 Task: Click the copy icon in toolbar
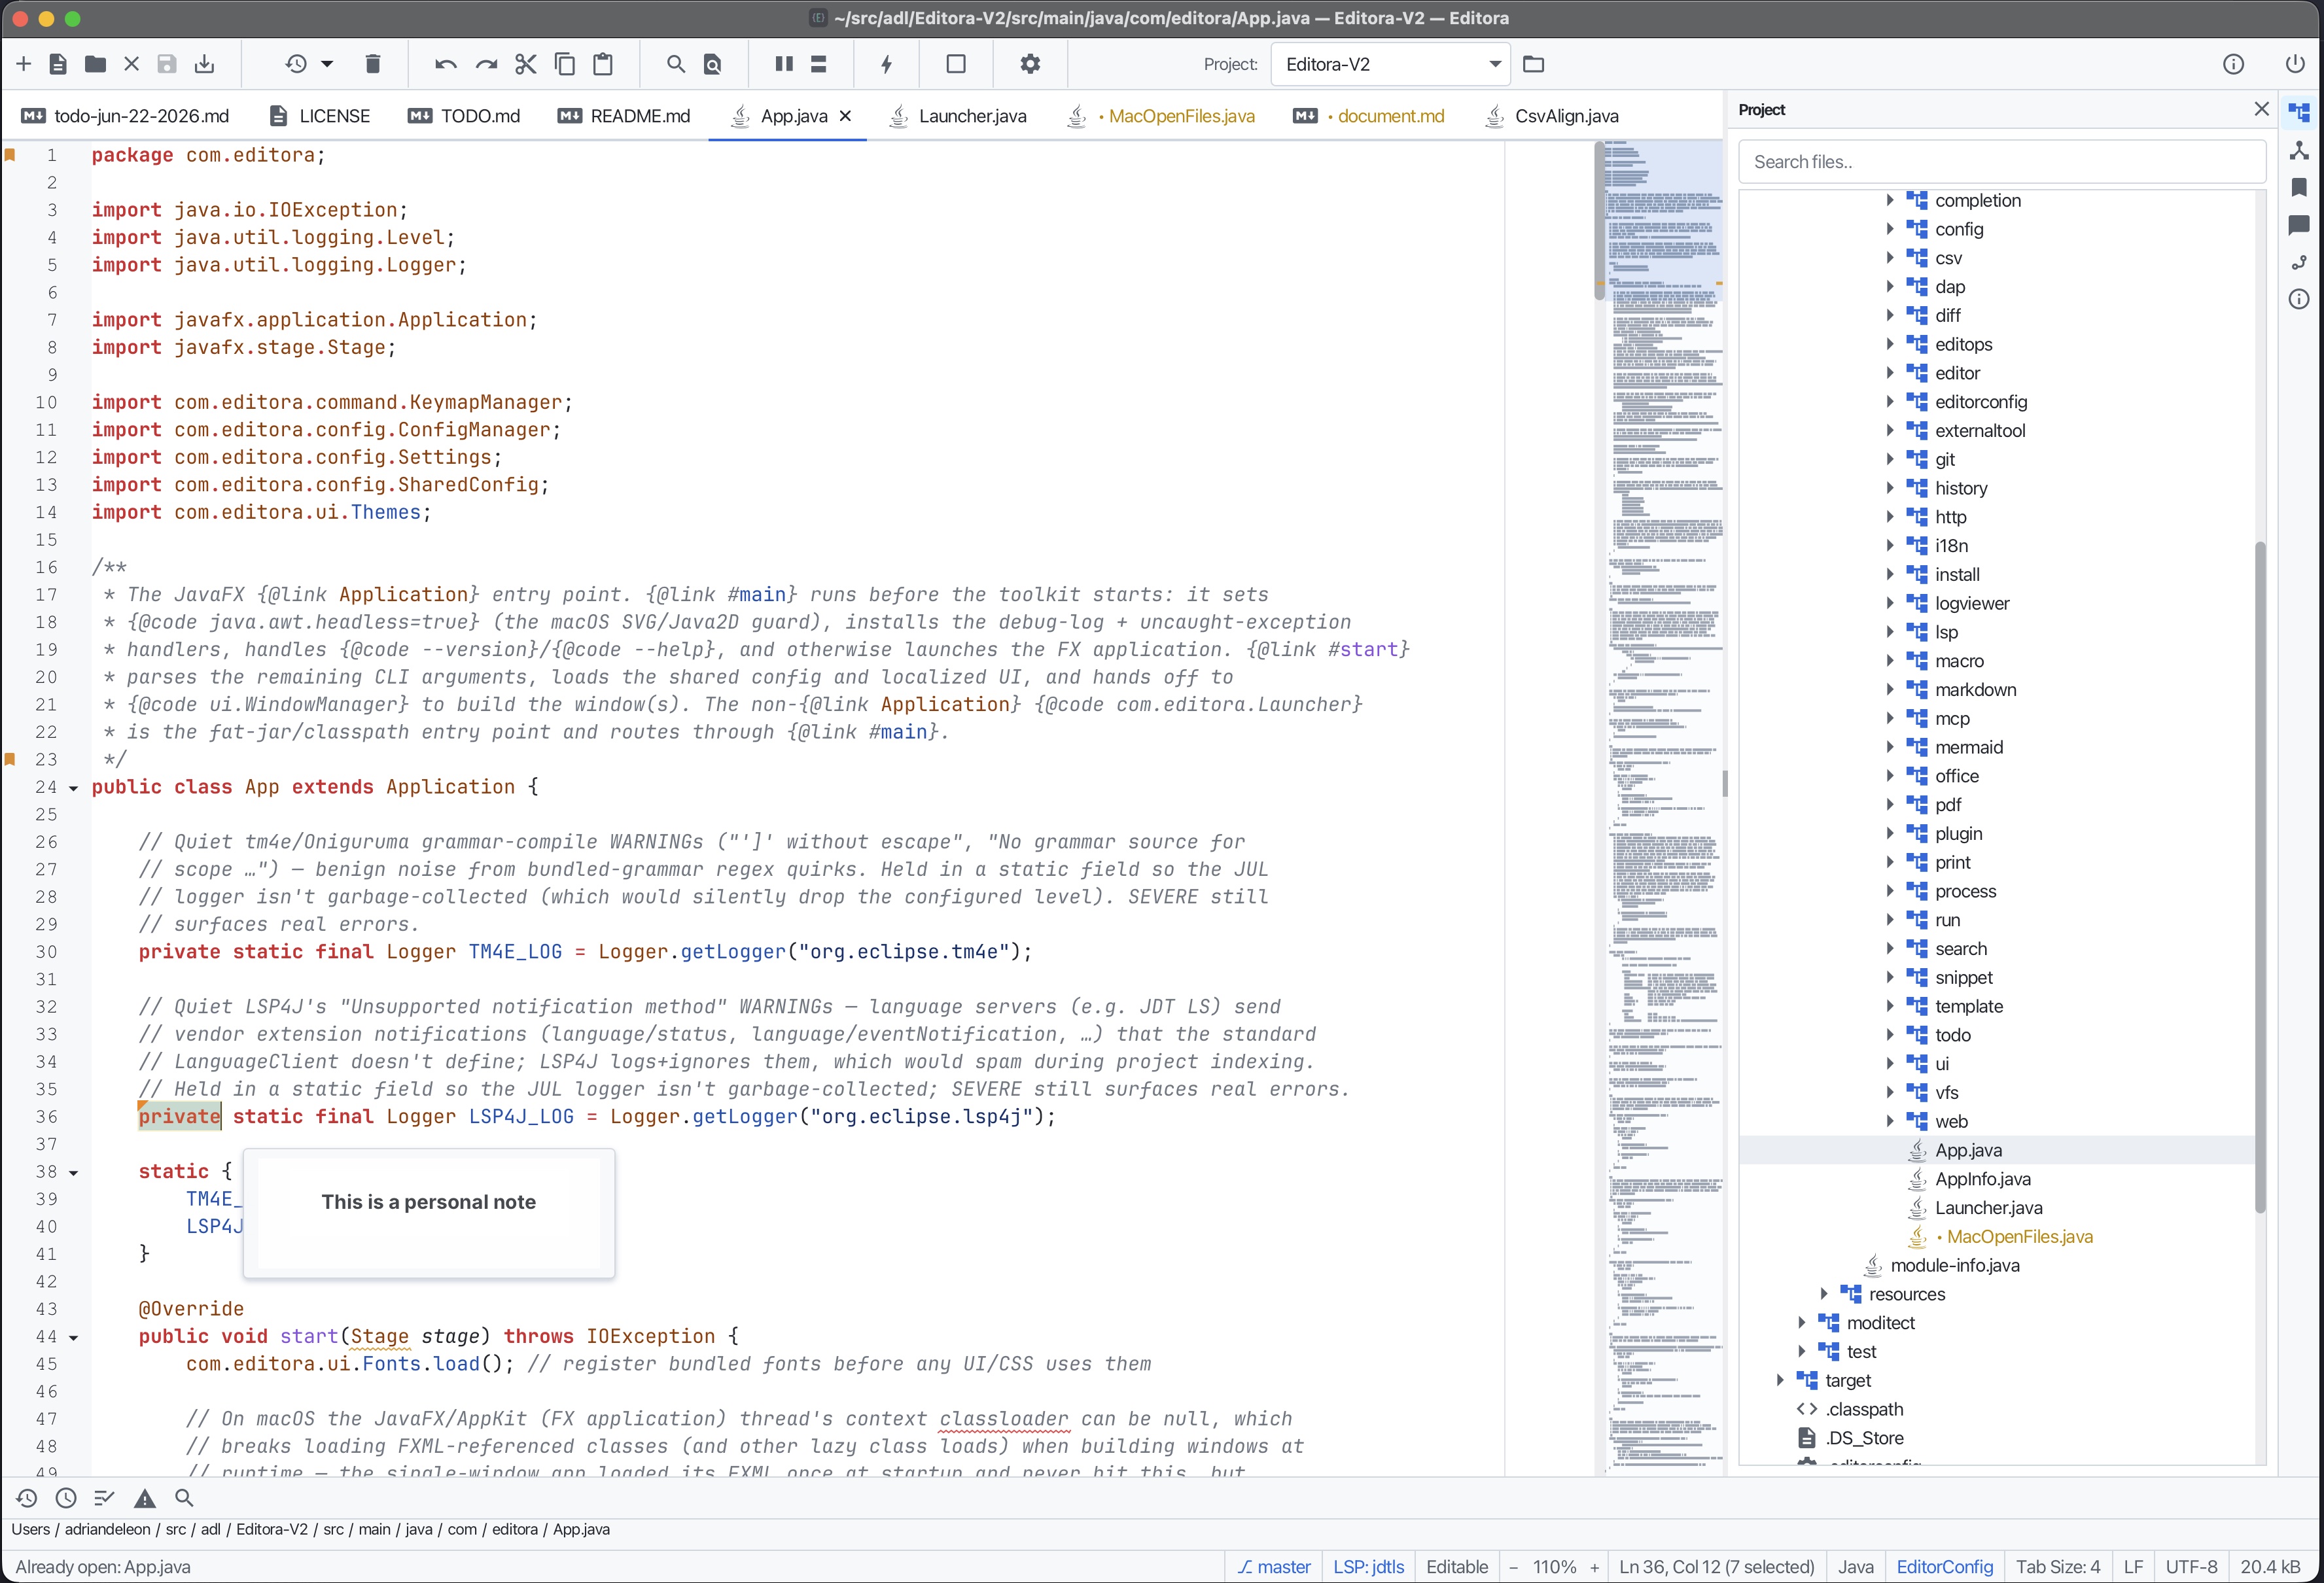coord(564,64)
